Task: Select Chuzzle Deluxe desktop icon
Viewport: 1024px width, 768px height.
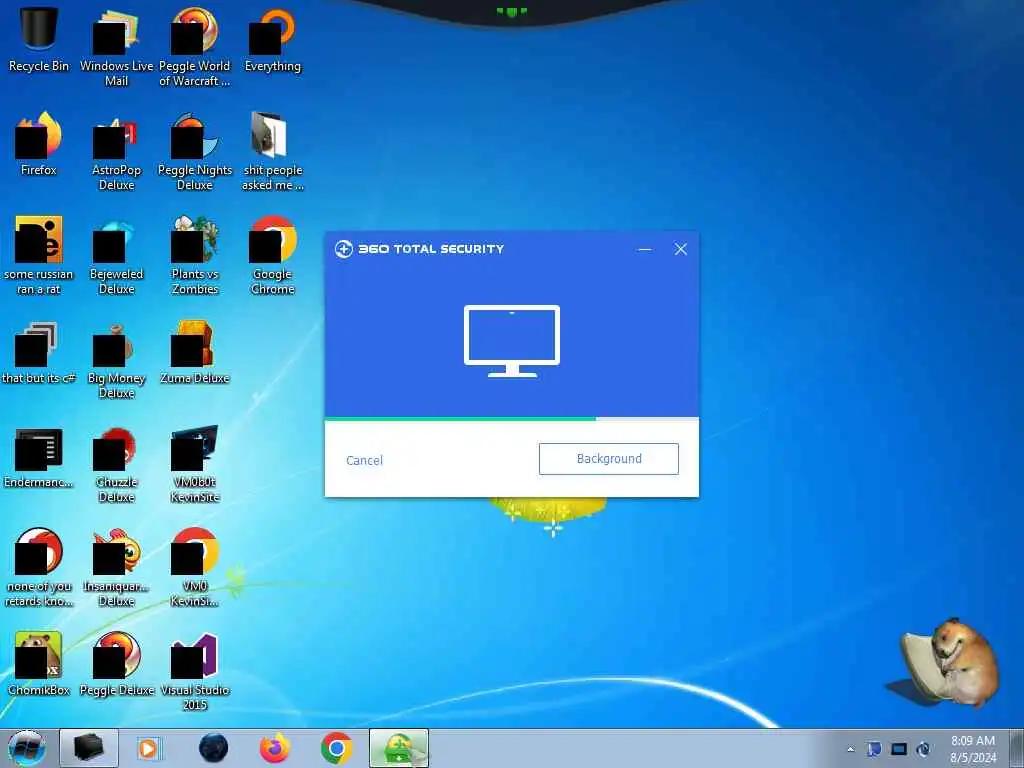Action: (116, 464)
